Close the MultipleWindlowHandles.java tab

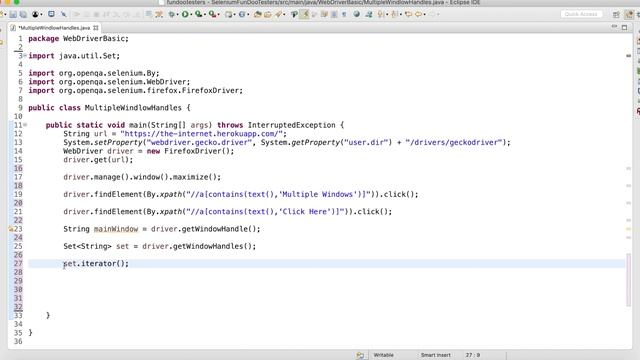[x=96, y=28]
